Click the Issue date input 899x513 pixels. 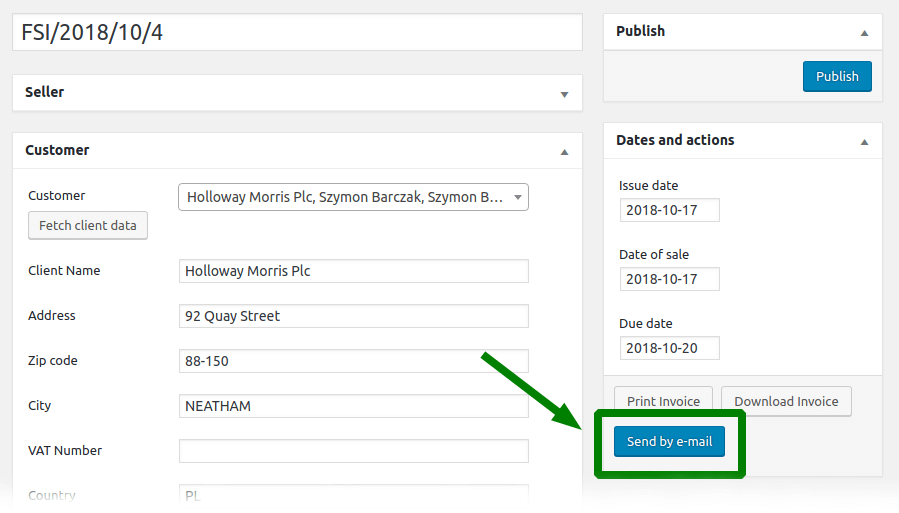coord(669,210)
